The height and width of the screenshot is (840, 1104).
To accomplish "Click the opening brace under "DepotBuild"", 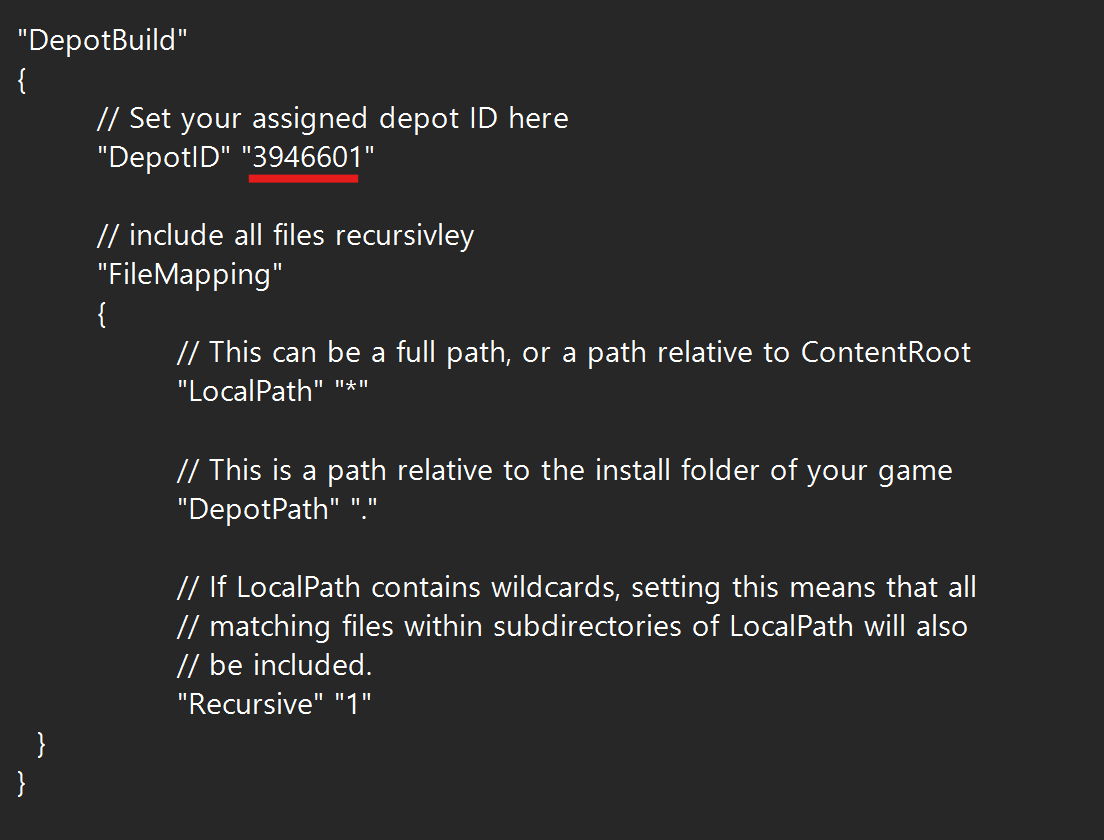I will 22,80.
